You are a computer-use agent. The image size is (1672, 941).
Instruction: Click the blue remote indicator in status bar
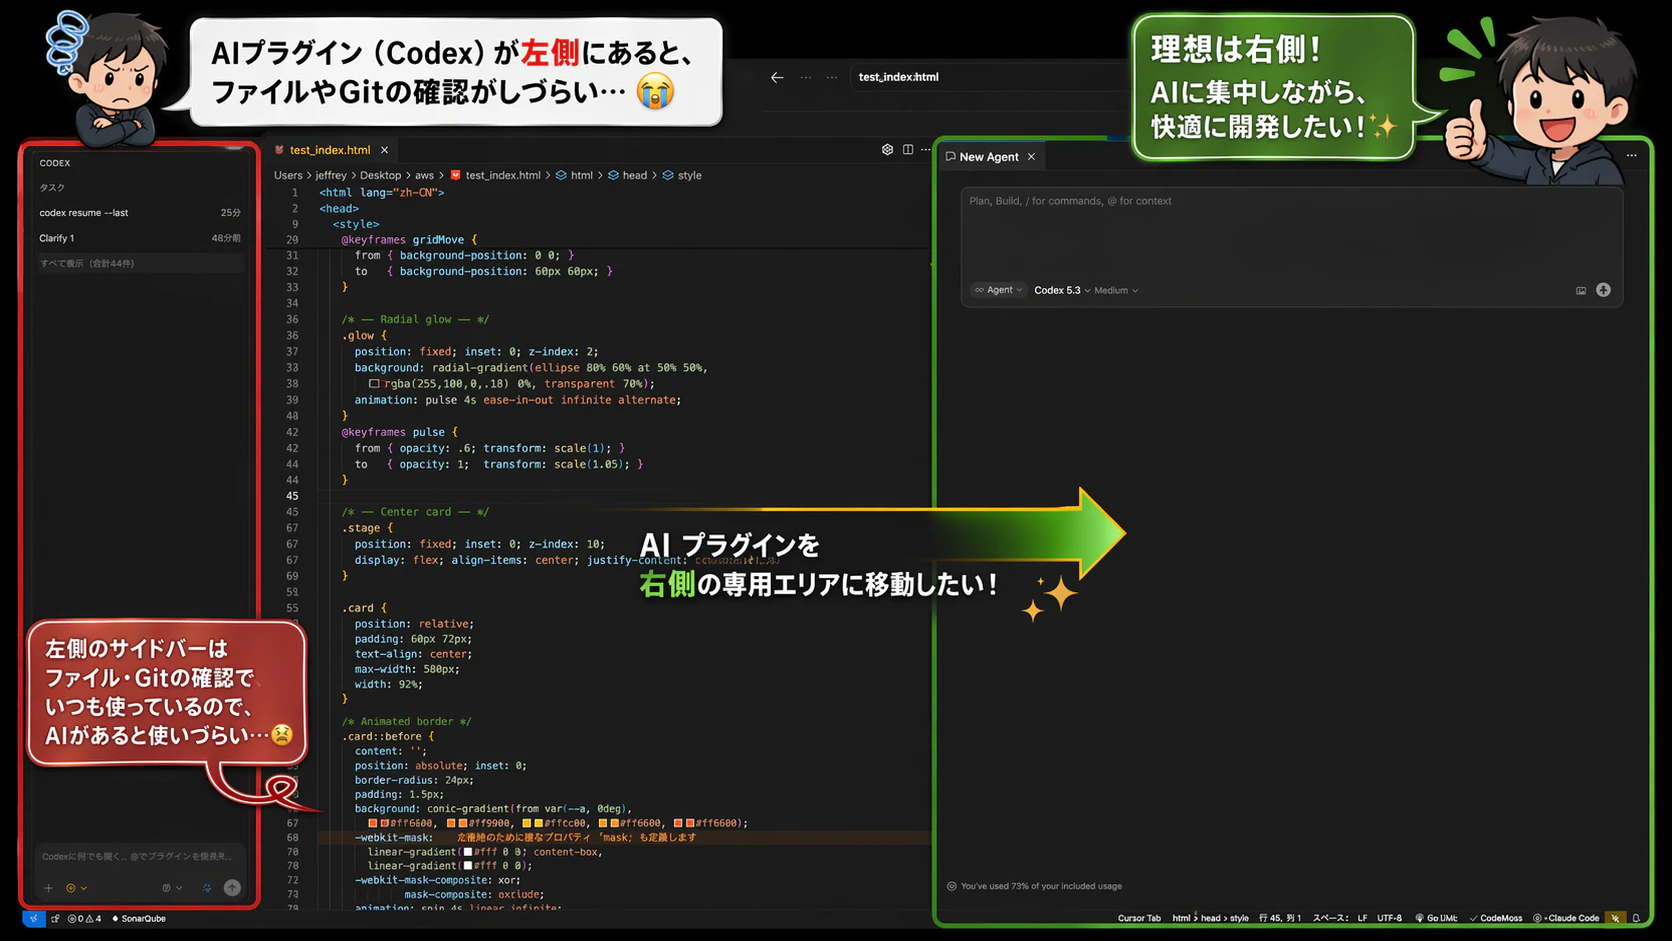tap(33, 918)
